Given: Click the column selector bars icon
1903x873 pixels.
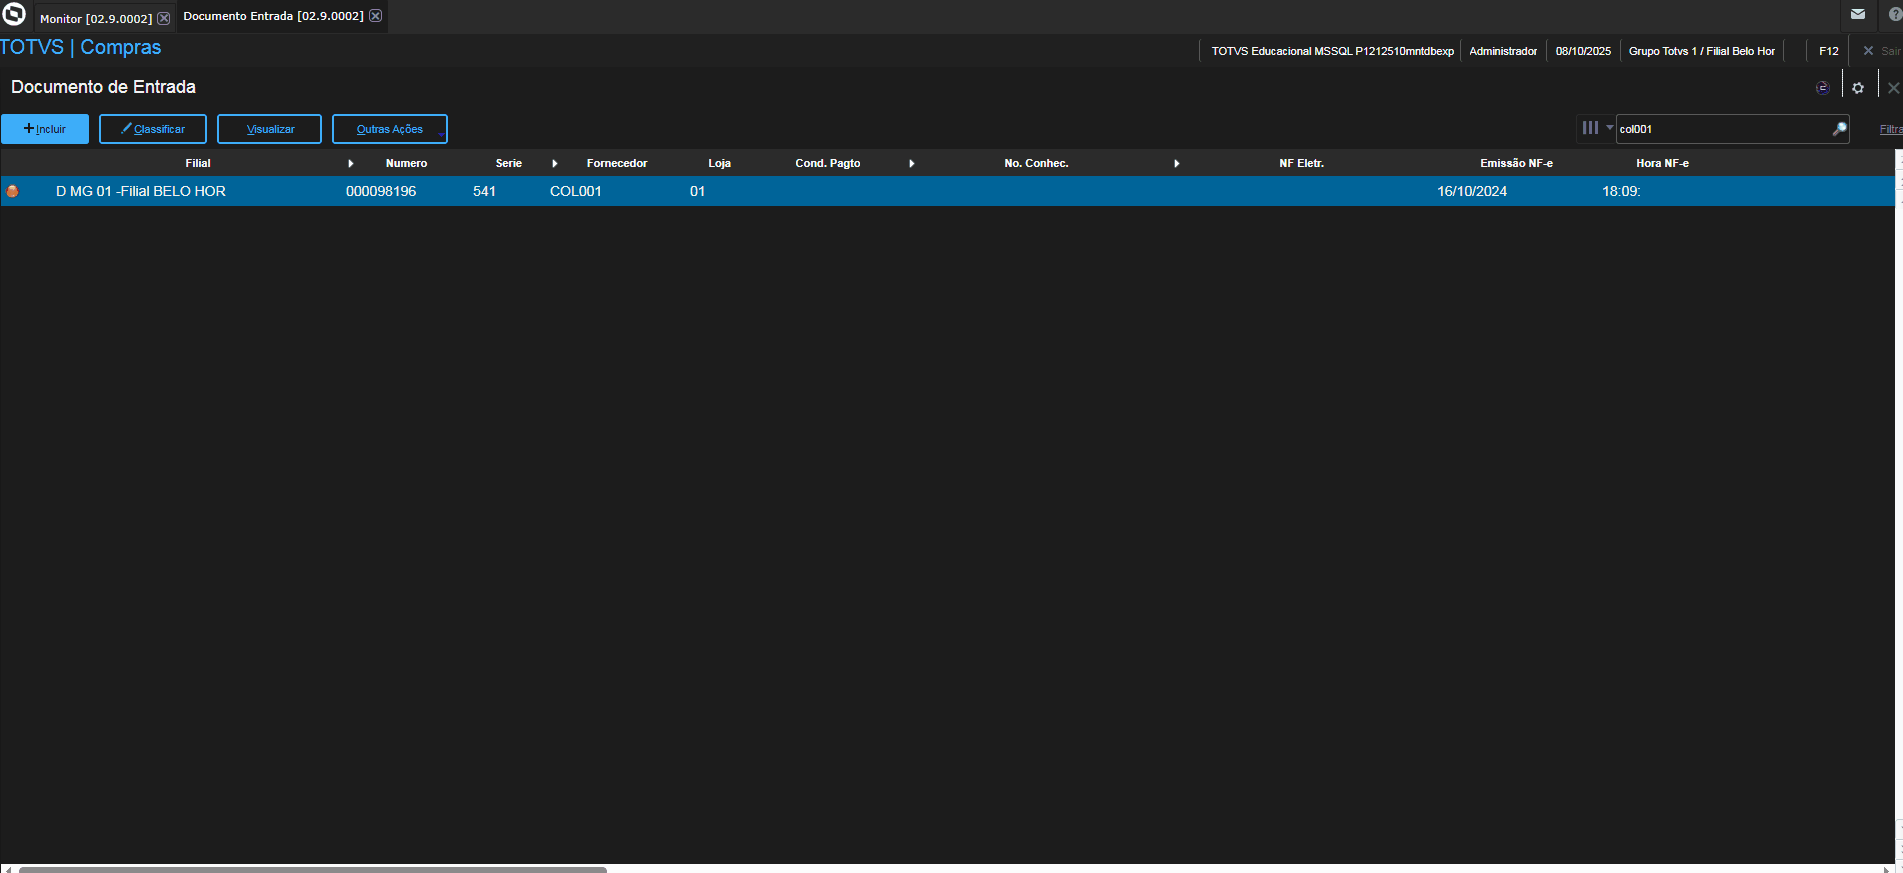Looking at the screenshot, I should click(1590, 128).
